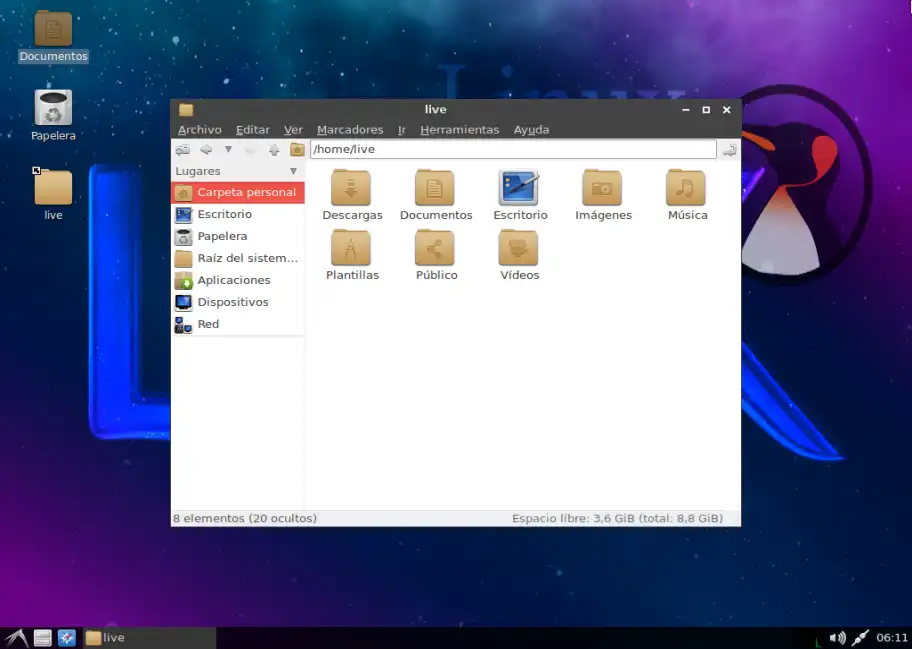The image size is (912, 649).
Task: Open the Descargas folder
Action: (x=351, y=189)
